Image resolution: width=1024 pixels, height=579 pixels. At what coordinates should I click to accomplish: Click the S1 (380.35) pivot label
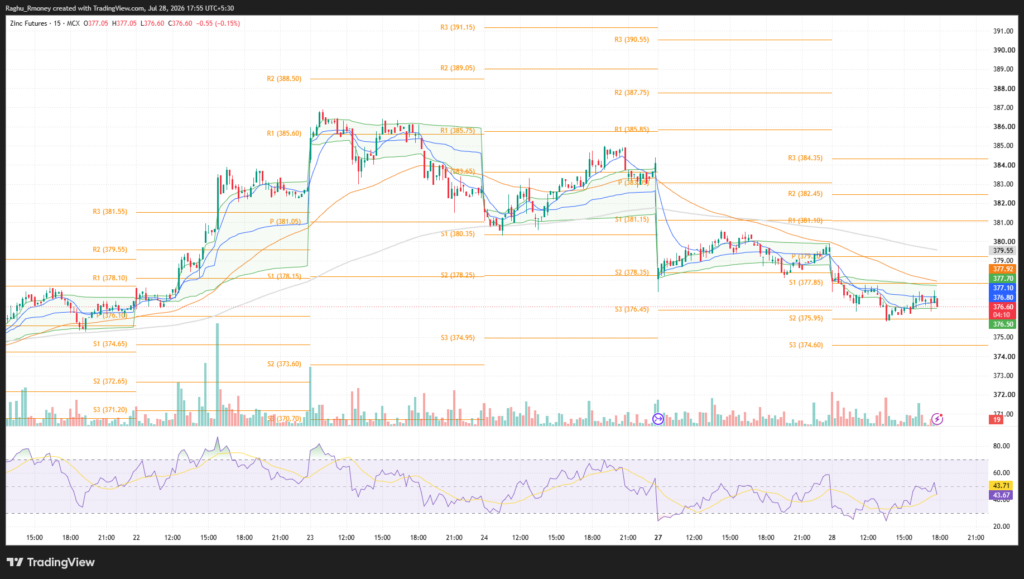tap(458, 234)
